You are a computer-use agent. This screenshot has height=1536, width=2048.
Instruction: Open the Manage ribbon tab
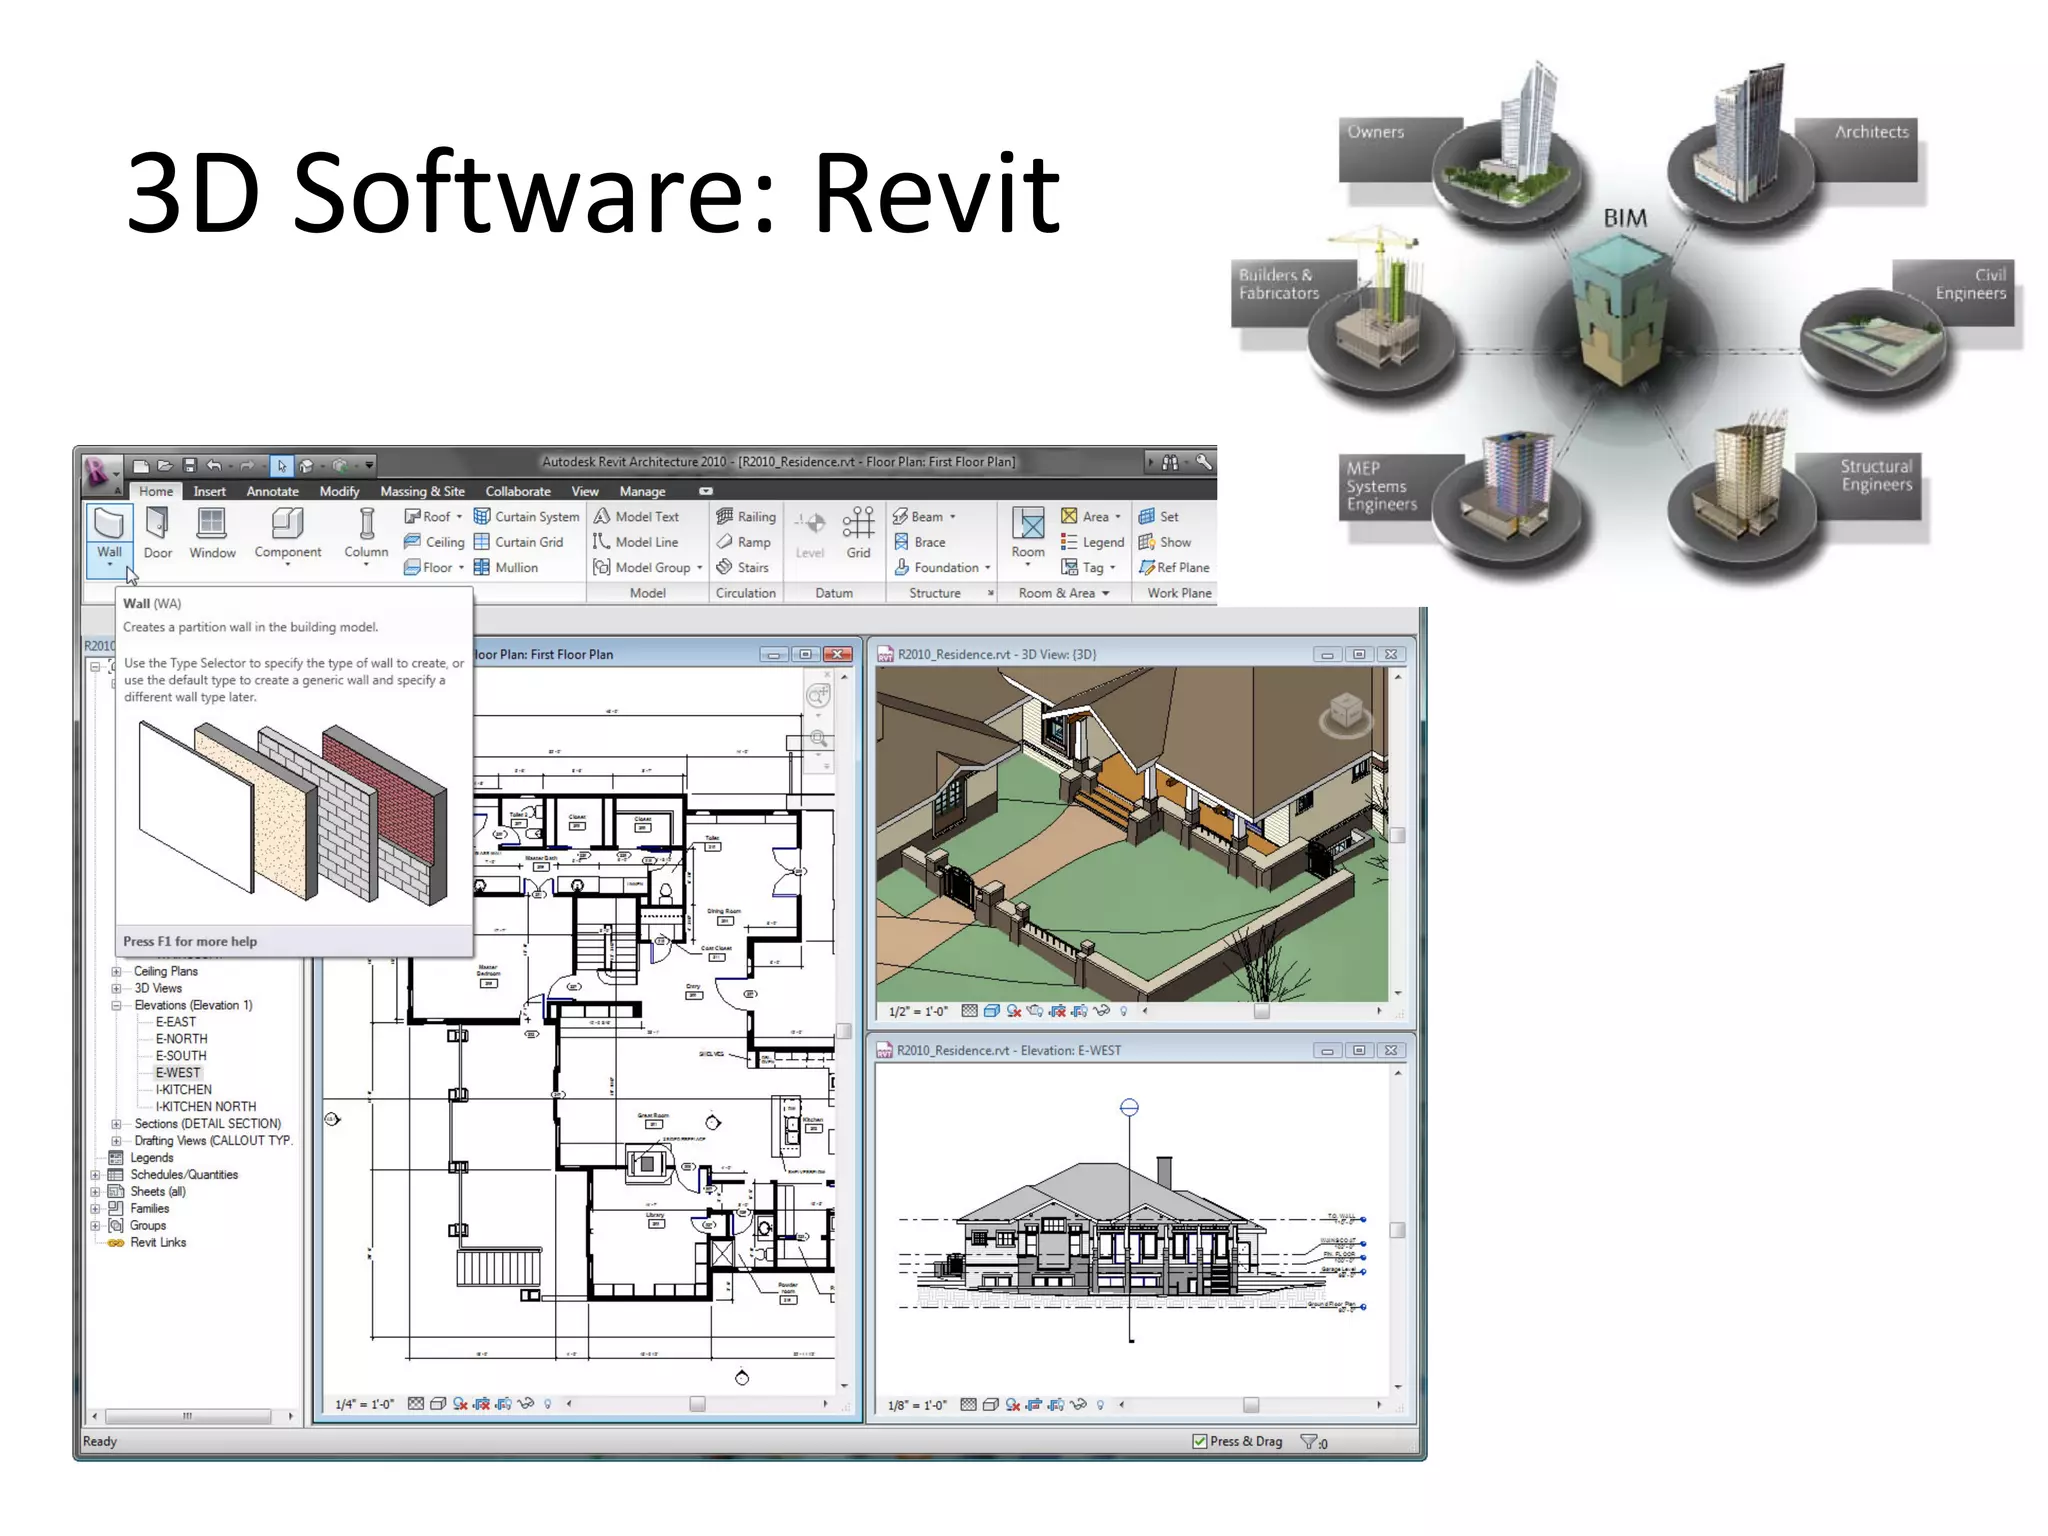click(642, 491)
